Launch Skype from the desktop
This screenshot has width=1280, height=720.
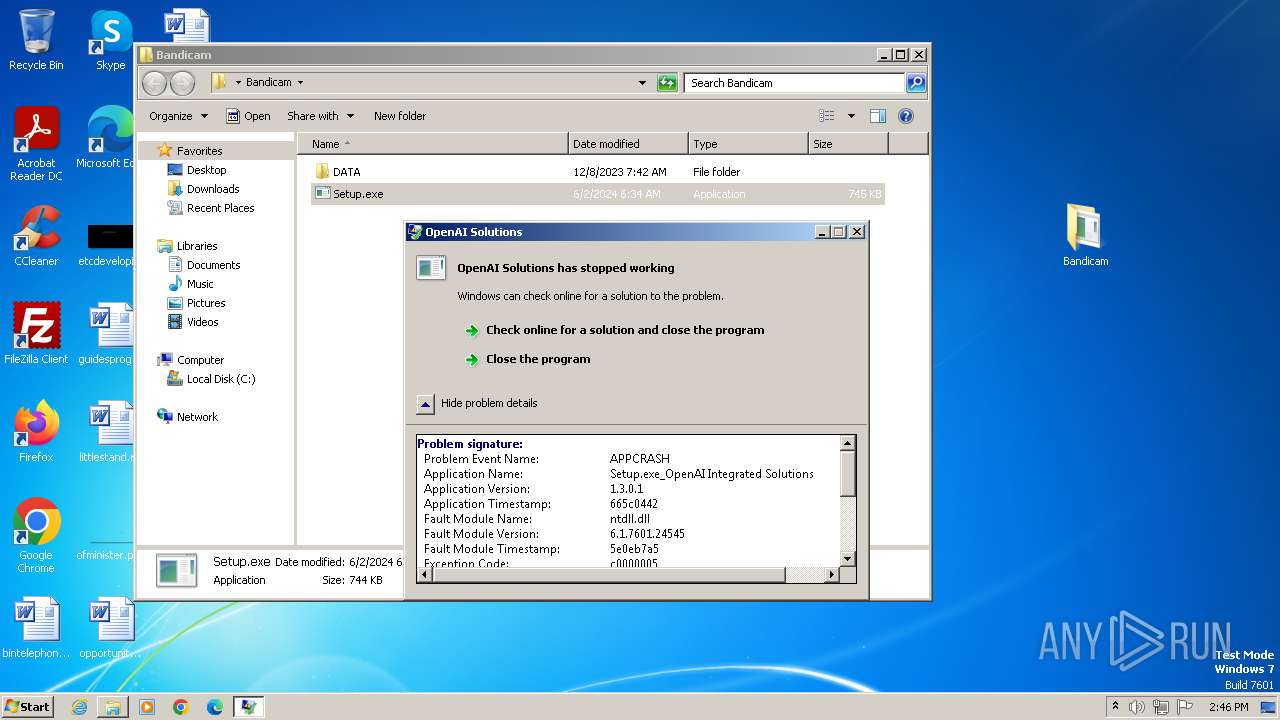click(x=110, y=40)
